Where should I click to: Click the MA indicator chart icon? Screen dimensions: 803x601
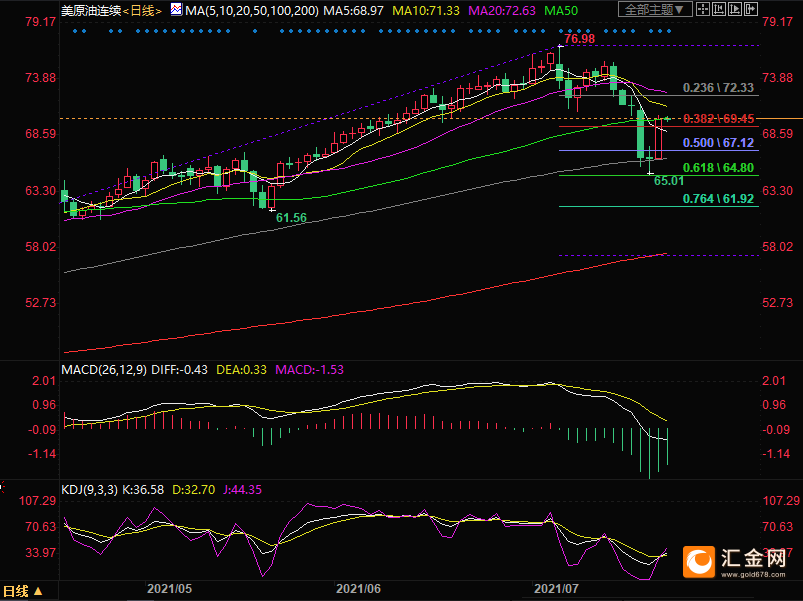pyautogui.click(x=176, y=10)
